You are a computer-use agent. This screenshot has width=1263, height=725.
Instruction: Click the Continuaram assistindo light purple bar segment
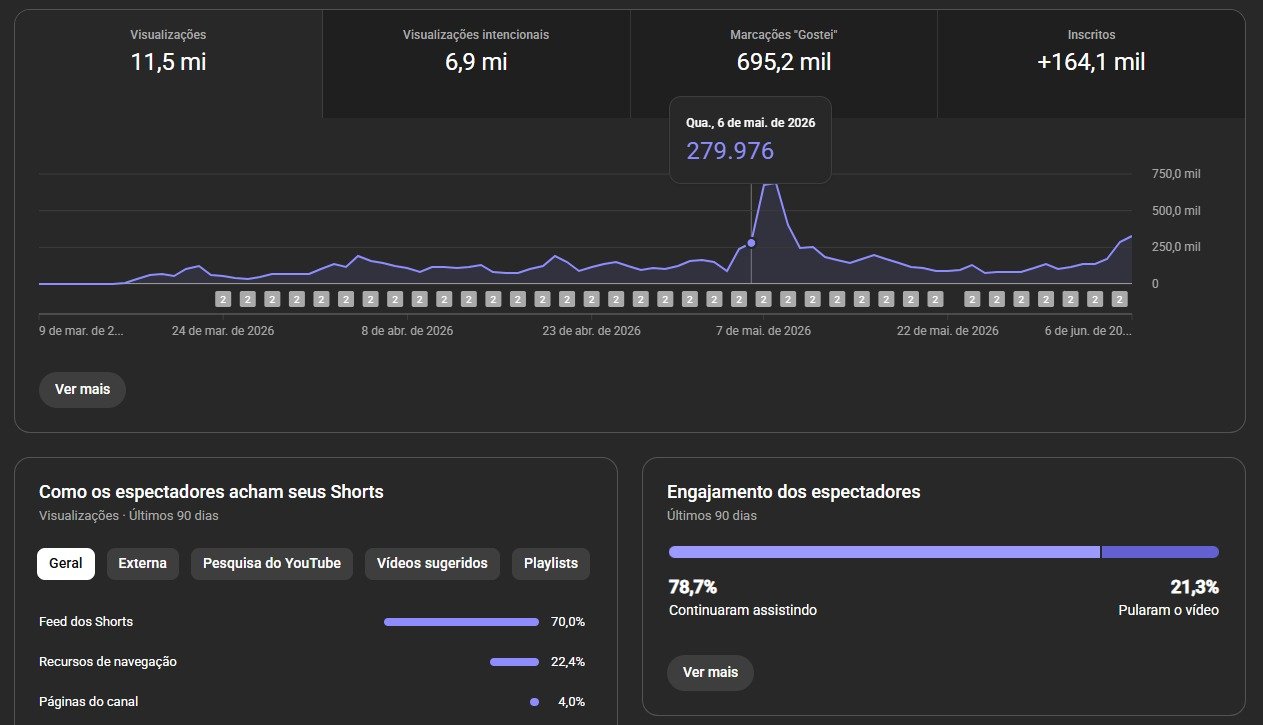click(884, 552)
